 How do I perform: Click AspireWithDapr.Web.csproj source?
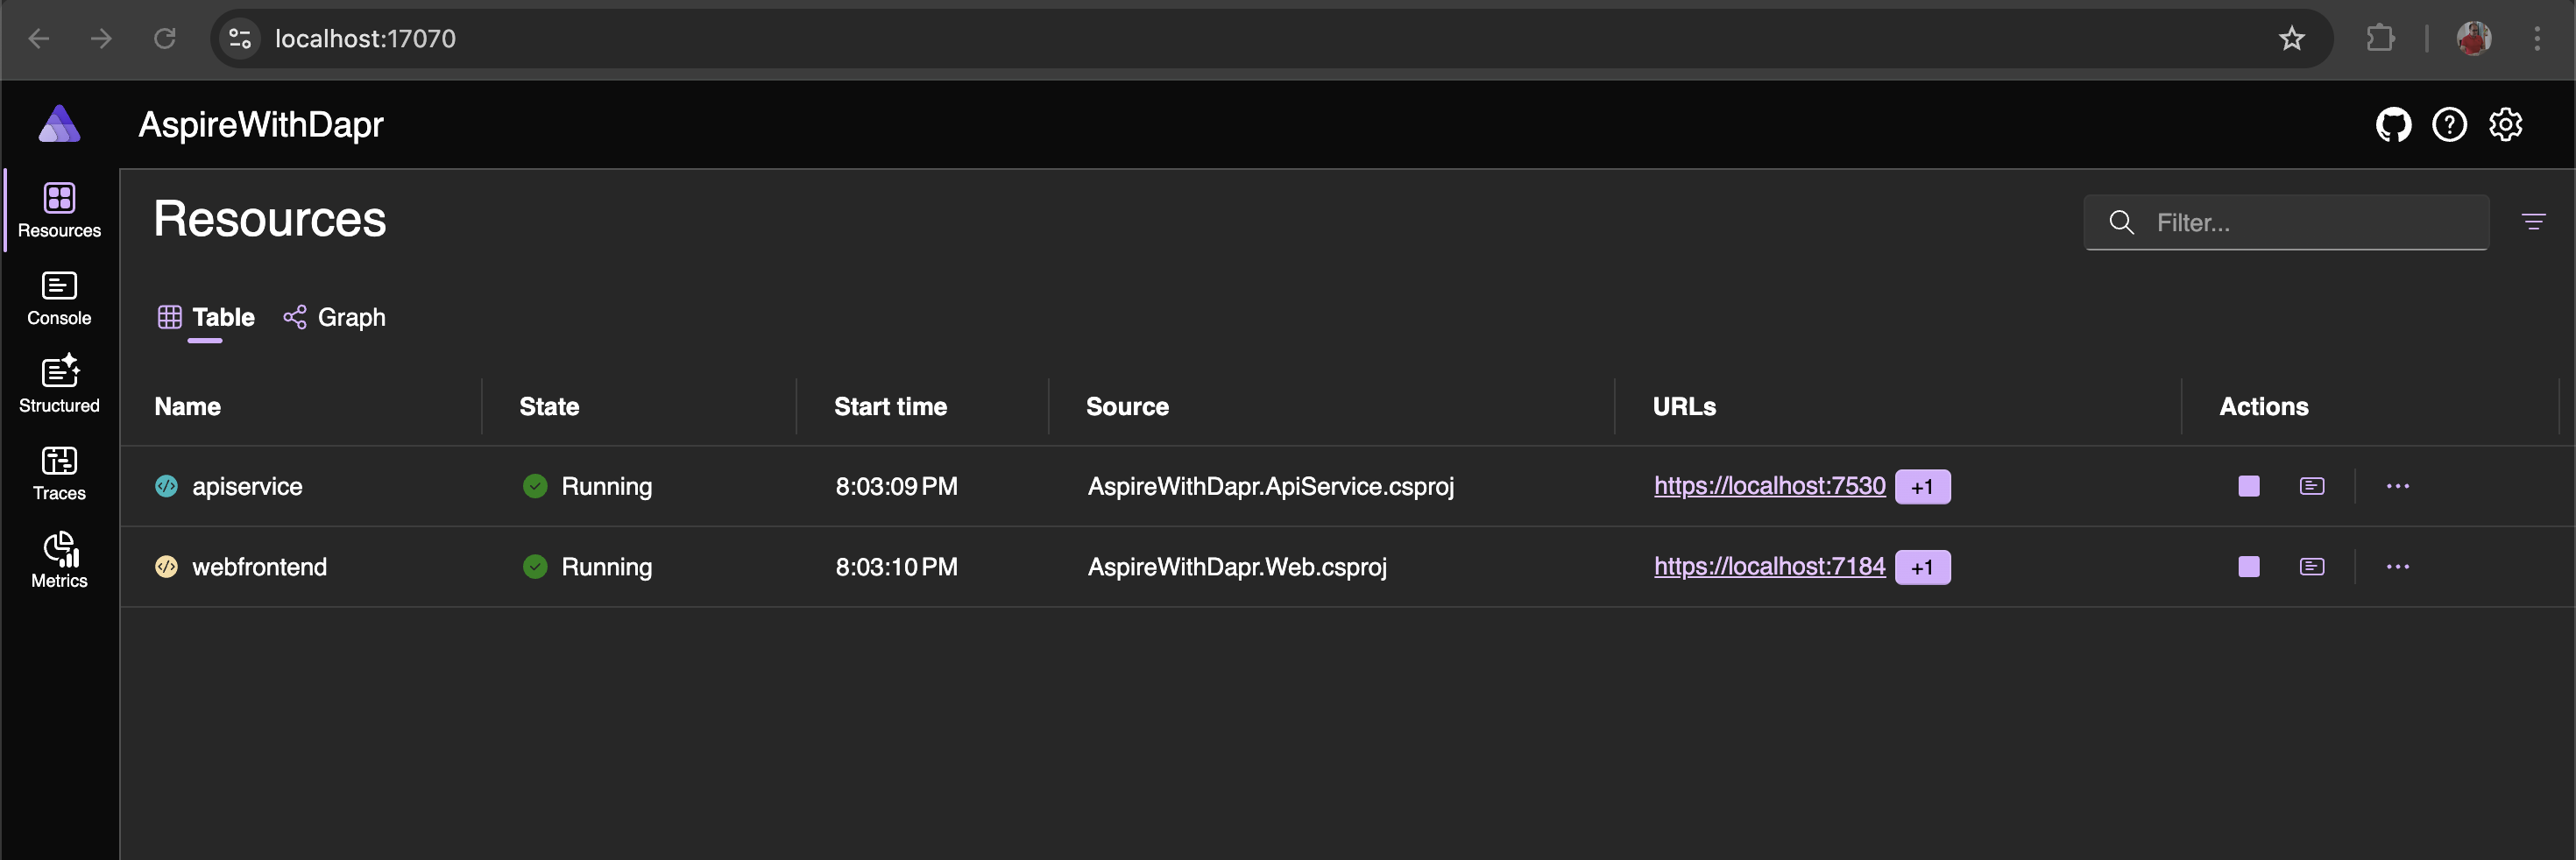1237,567
